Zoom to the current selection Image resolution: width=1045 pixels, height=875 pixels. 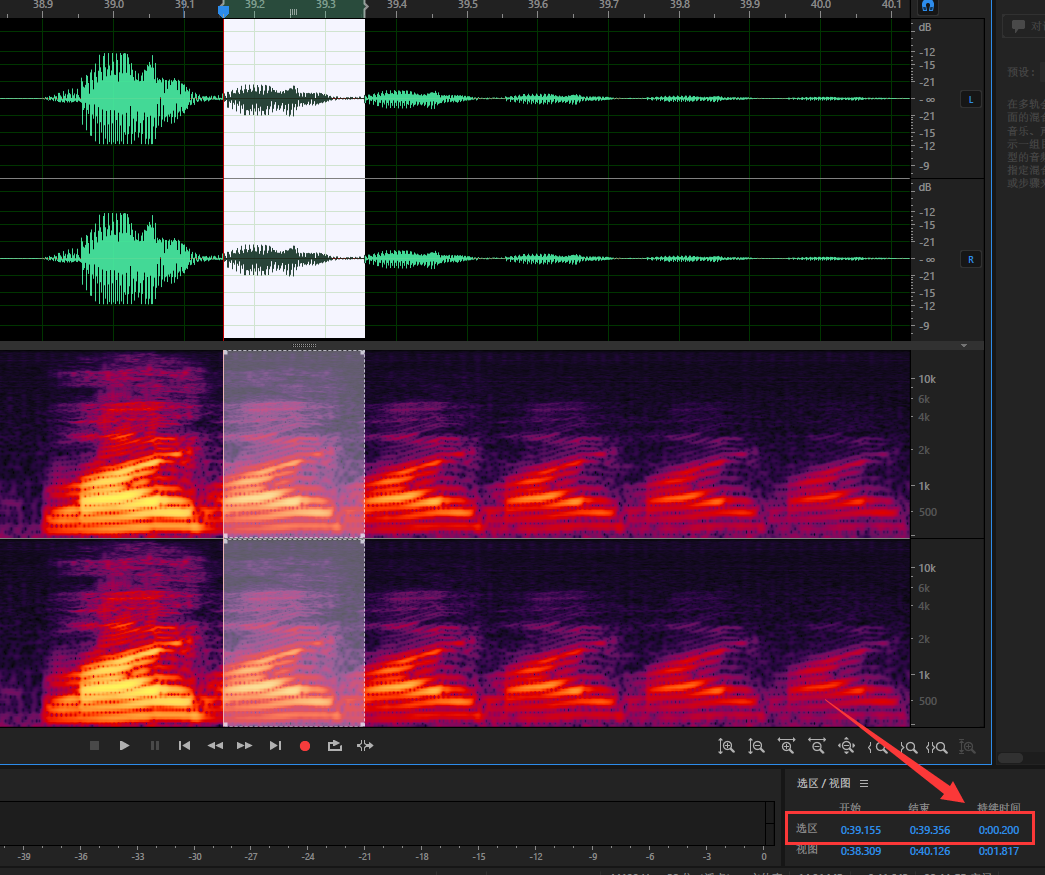click(x=937, y=747)
